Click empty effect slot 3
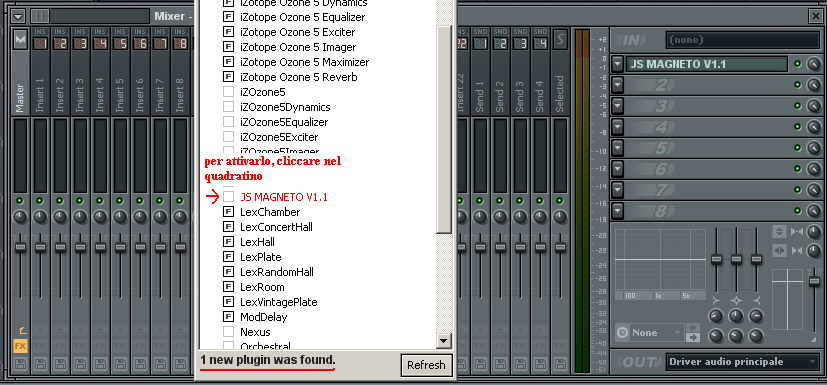Image resolution: width=827 pixels, height=385 pixels. [x=707, y=106]
